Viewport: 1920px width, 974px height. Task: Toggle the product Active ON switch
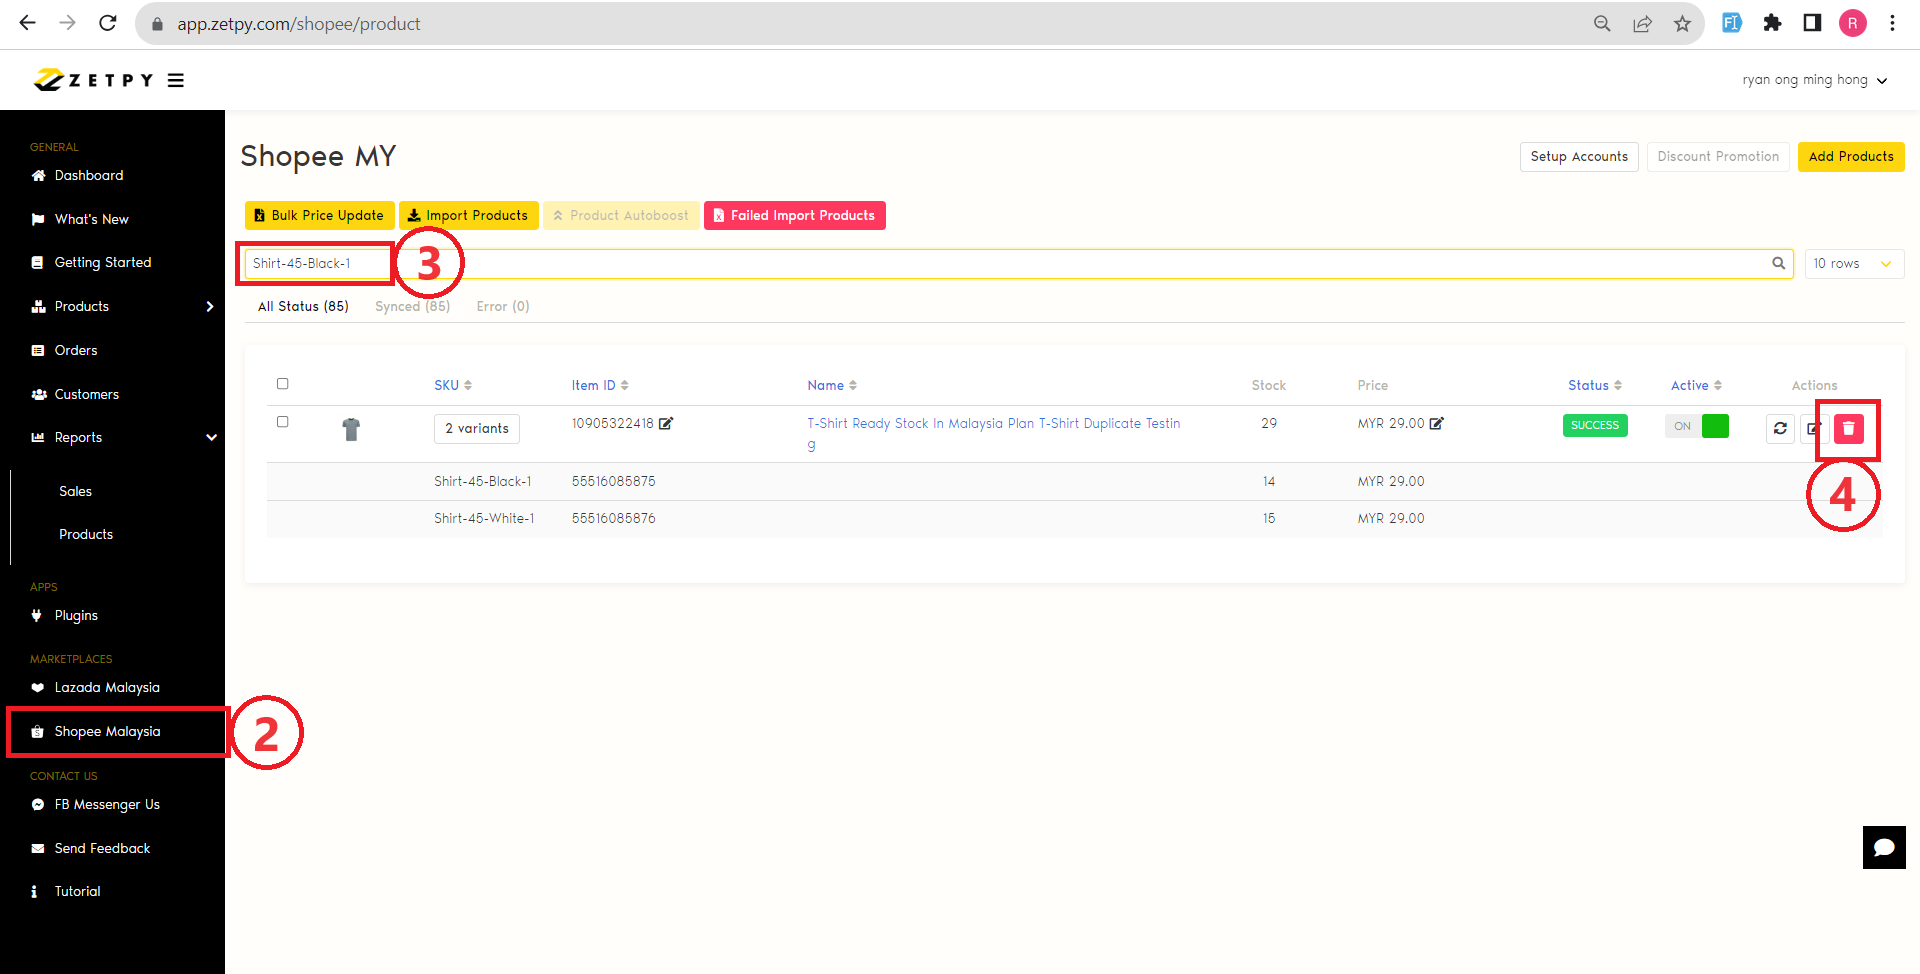tap(1697, 426)
